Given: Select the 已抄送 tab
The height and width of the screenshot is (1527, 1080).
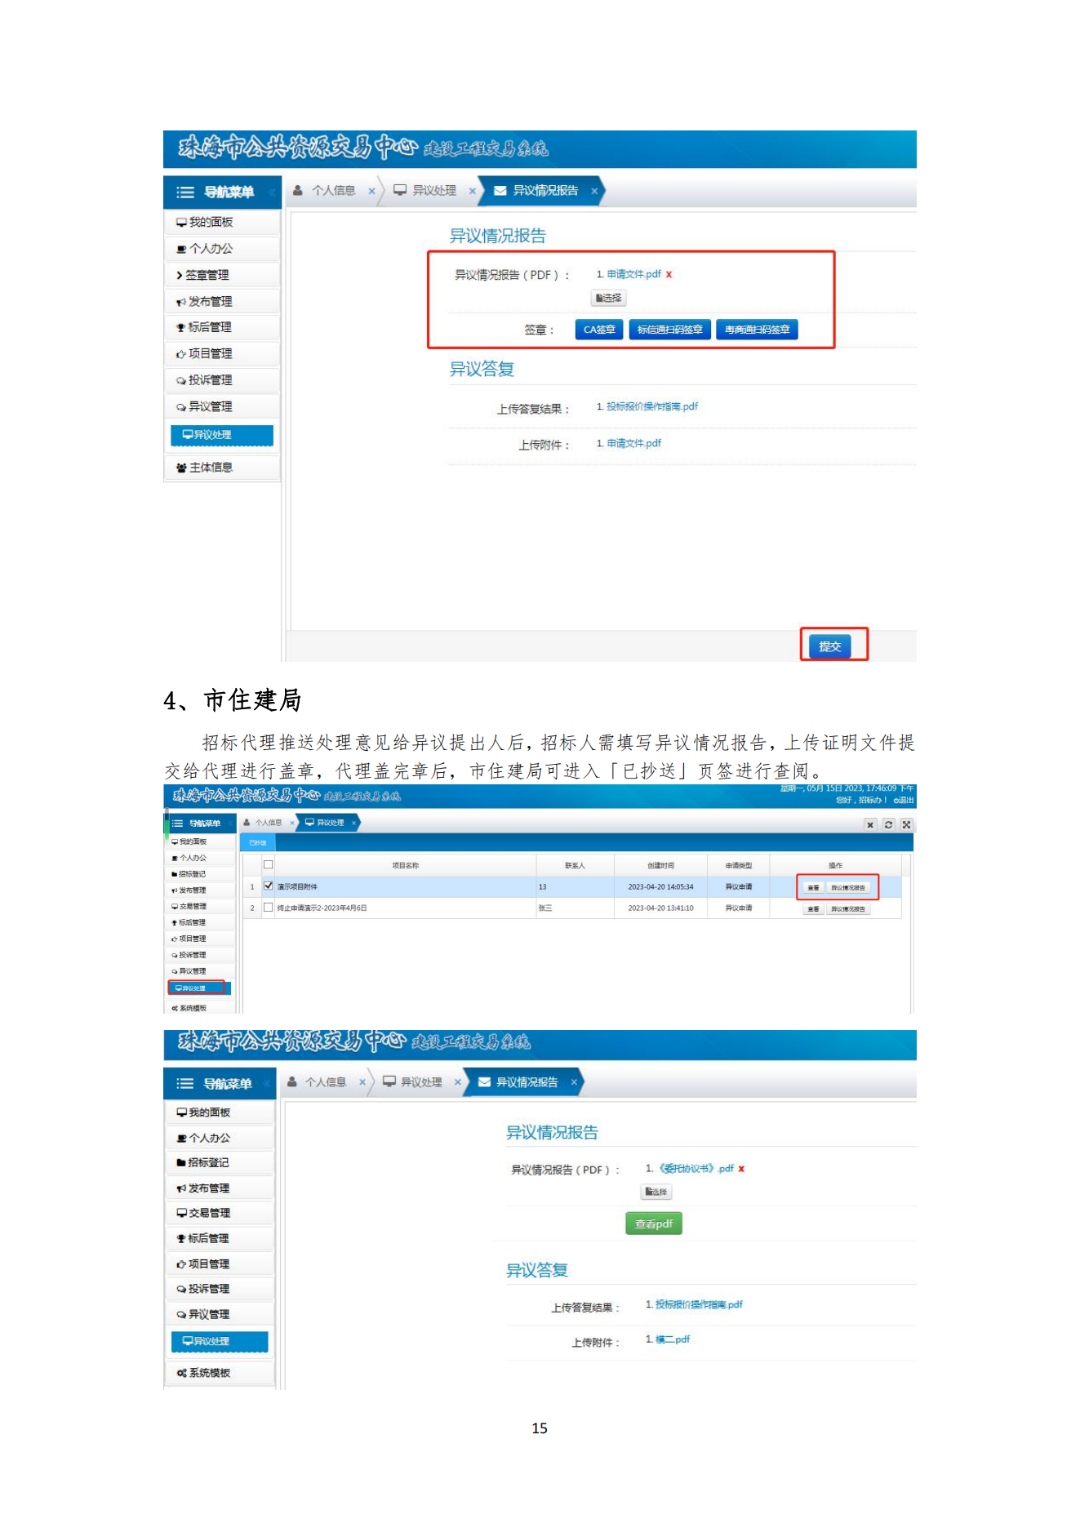Looking at the screenshot, I should pyautogui.click(x=258, y=843).
